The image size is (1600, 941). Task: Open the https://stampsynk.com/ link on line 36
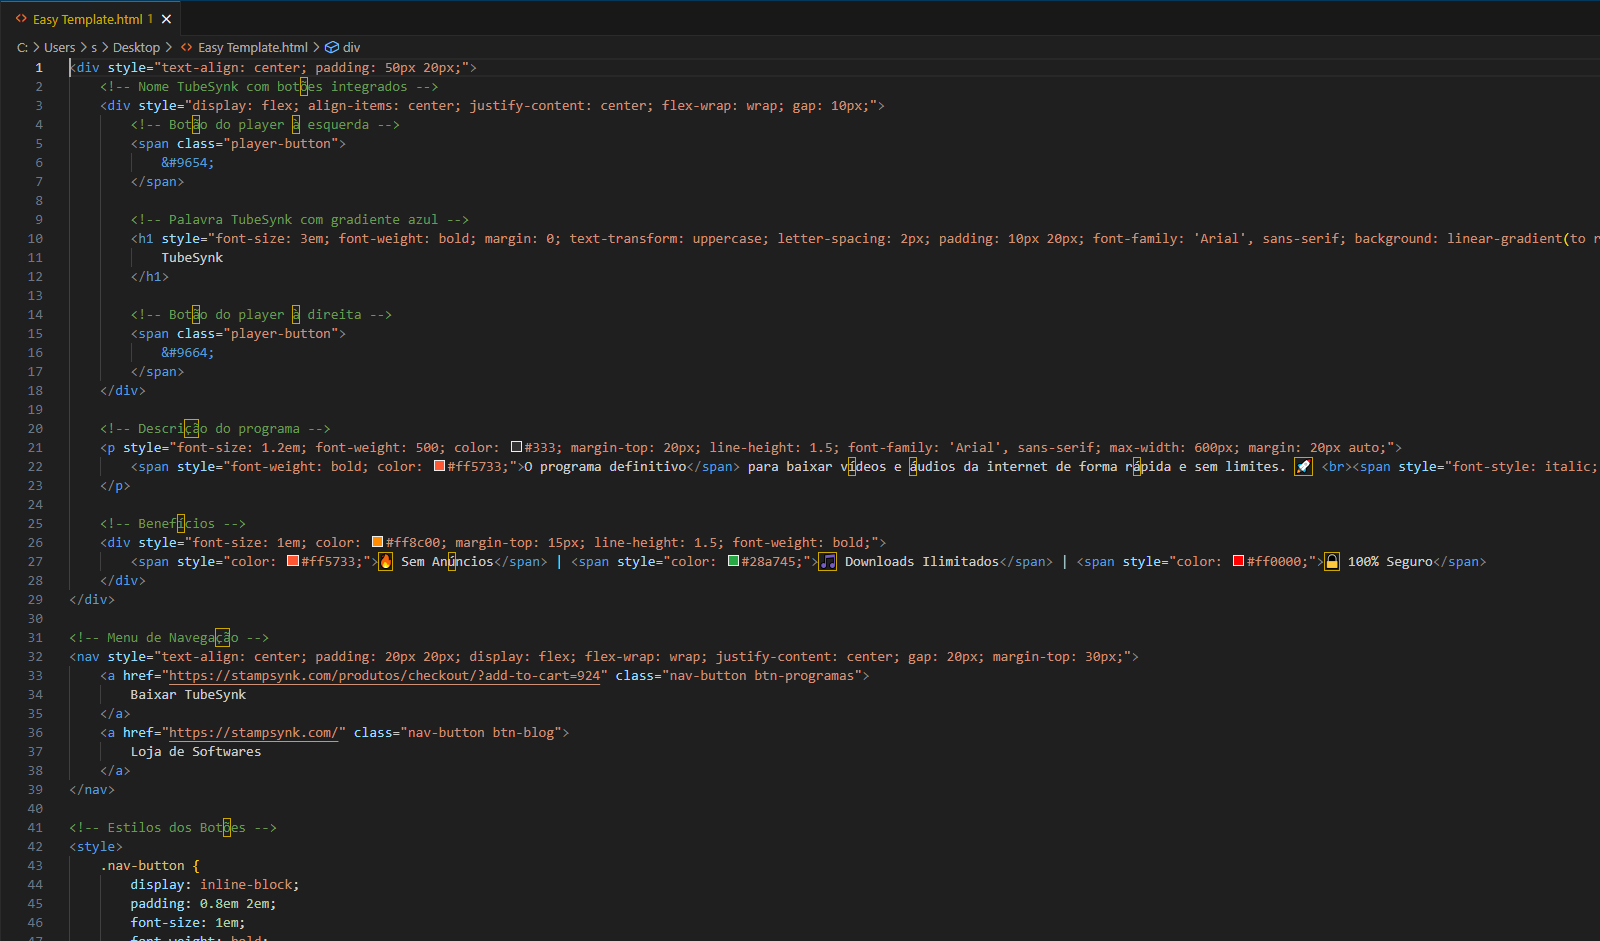tap(254, 733)
